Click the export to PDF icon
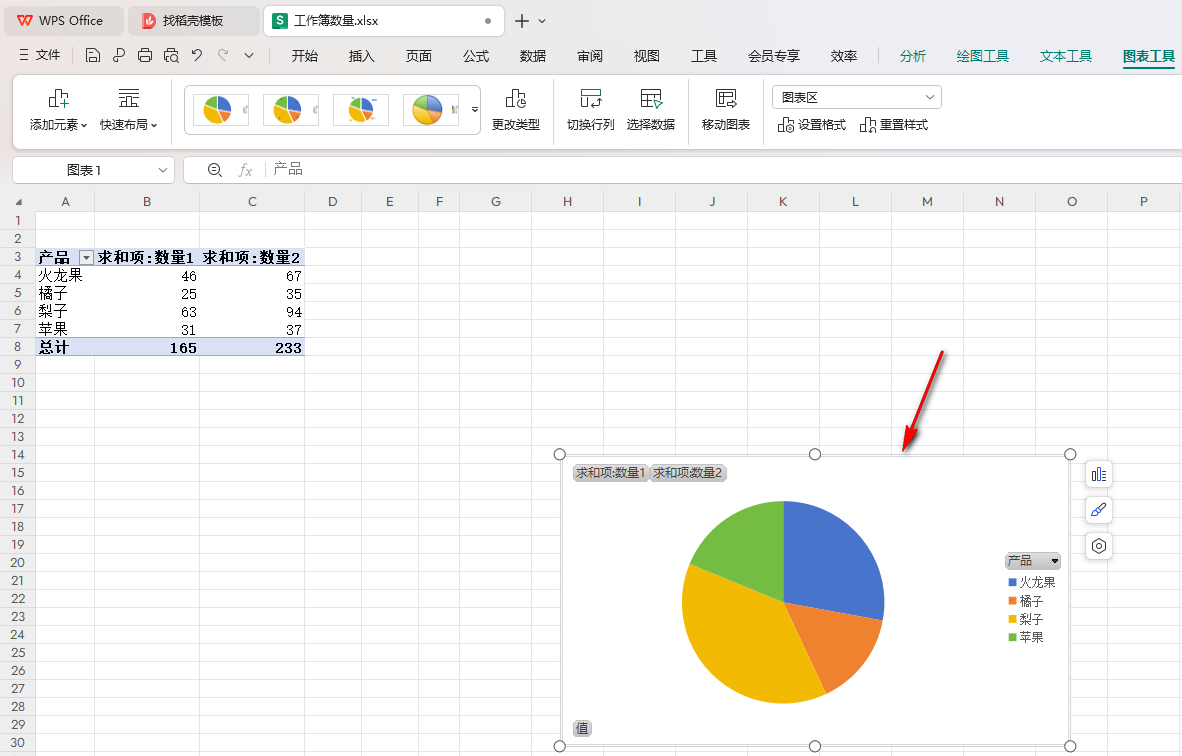 click(118, 55)
